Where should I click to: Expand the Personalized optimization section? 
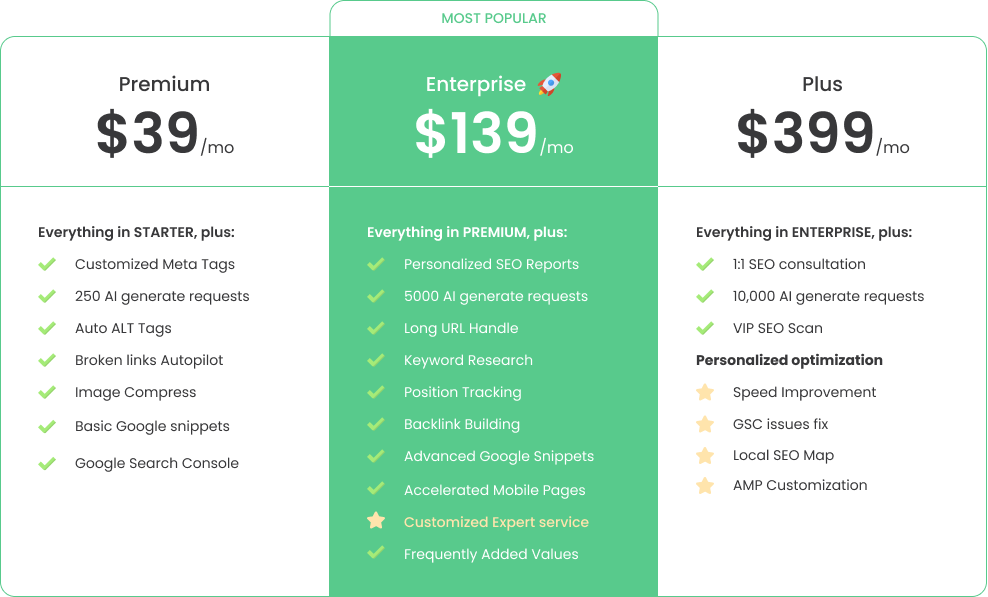(x=789, y=360)
